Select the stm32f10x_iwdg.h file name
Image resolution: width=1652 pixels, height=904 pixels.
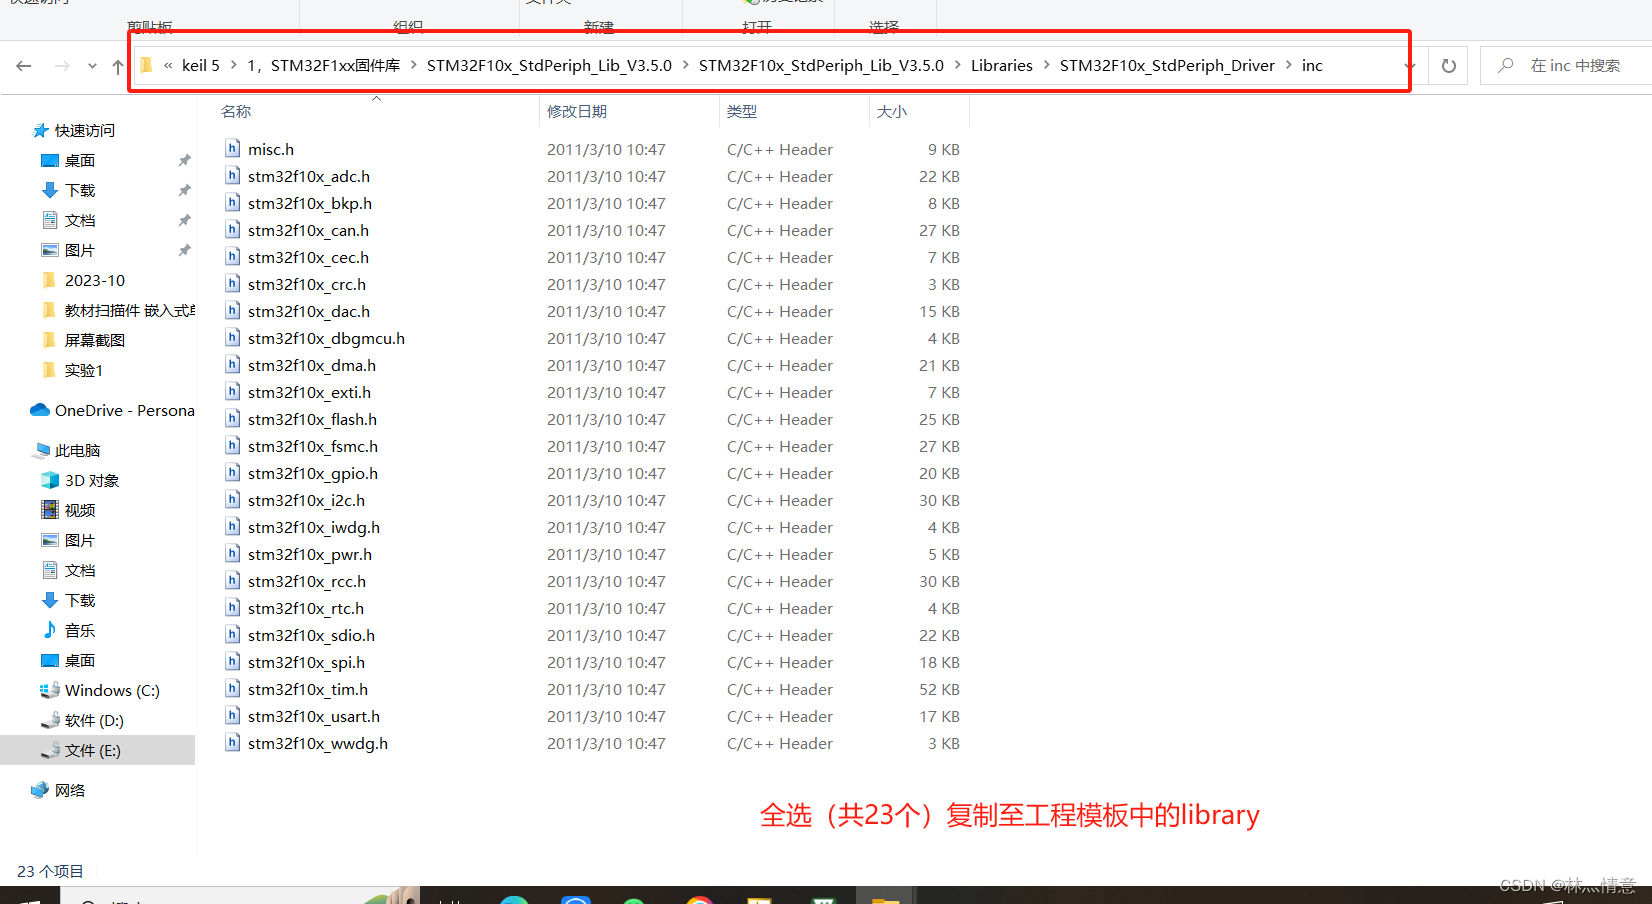[314, 528]
